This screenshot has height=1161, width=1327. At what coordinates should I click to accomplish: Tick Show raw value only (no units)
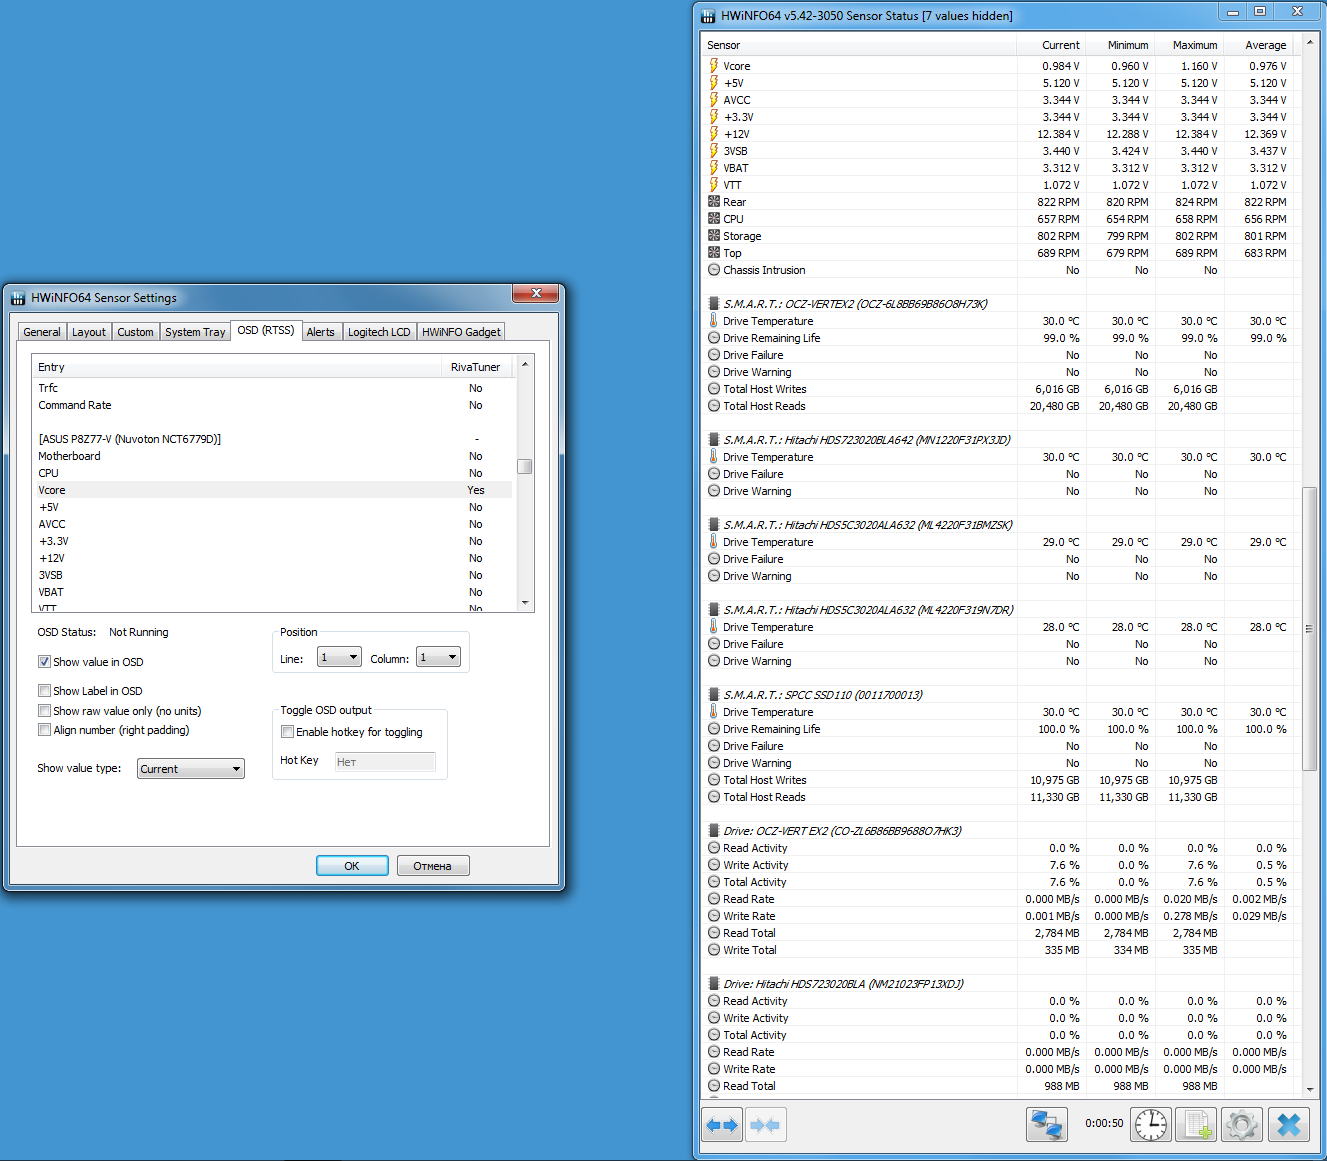click(x=44, y=711)
